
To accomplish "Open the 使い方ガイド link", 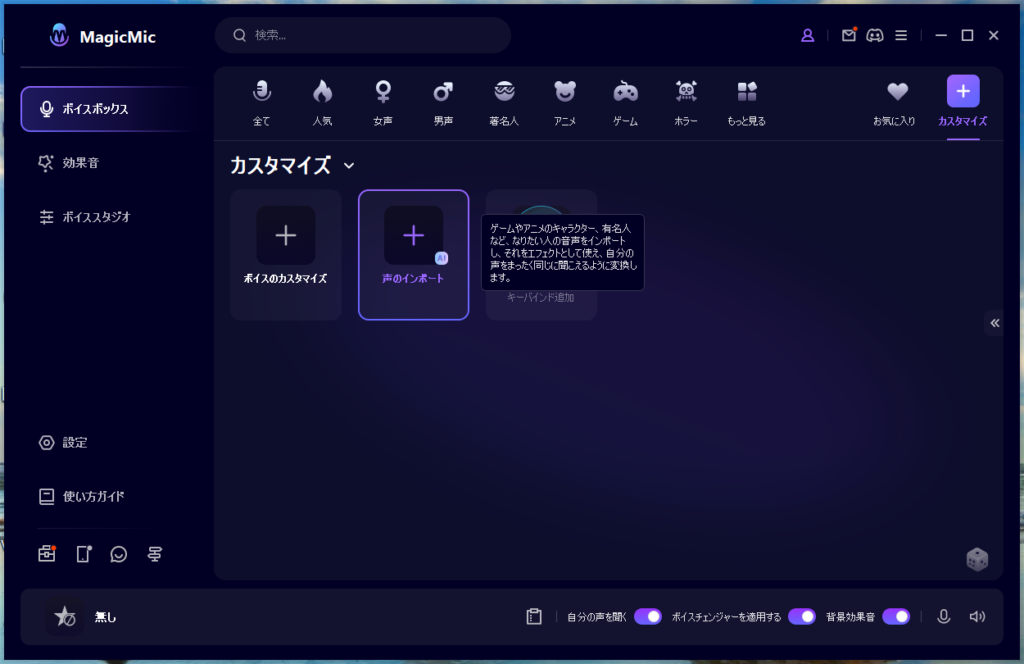I will click(93, 496).
